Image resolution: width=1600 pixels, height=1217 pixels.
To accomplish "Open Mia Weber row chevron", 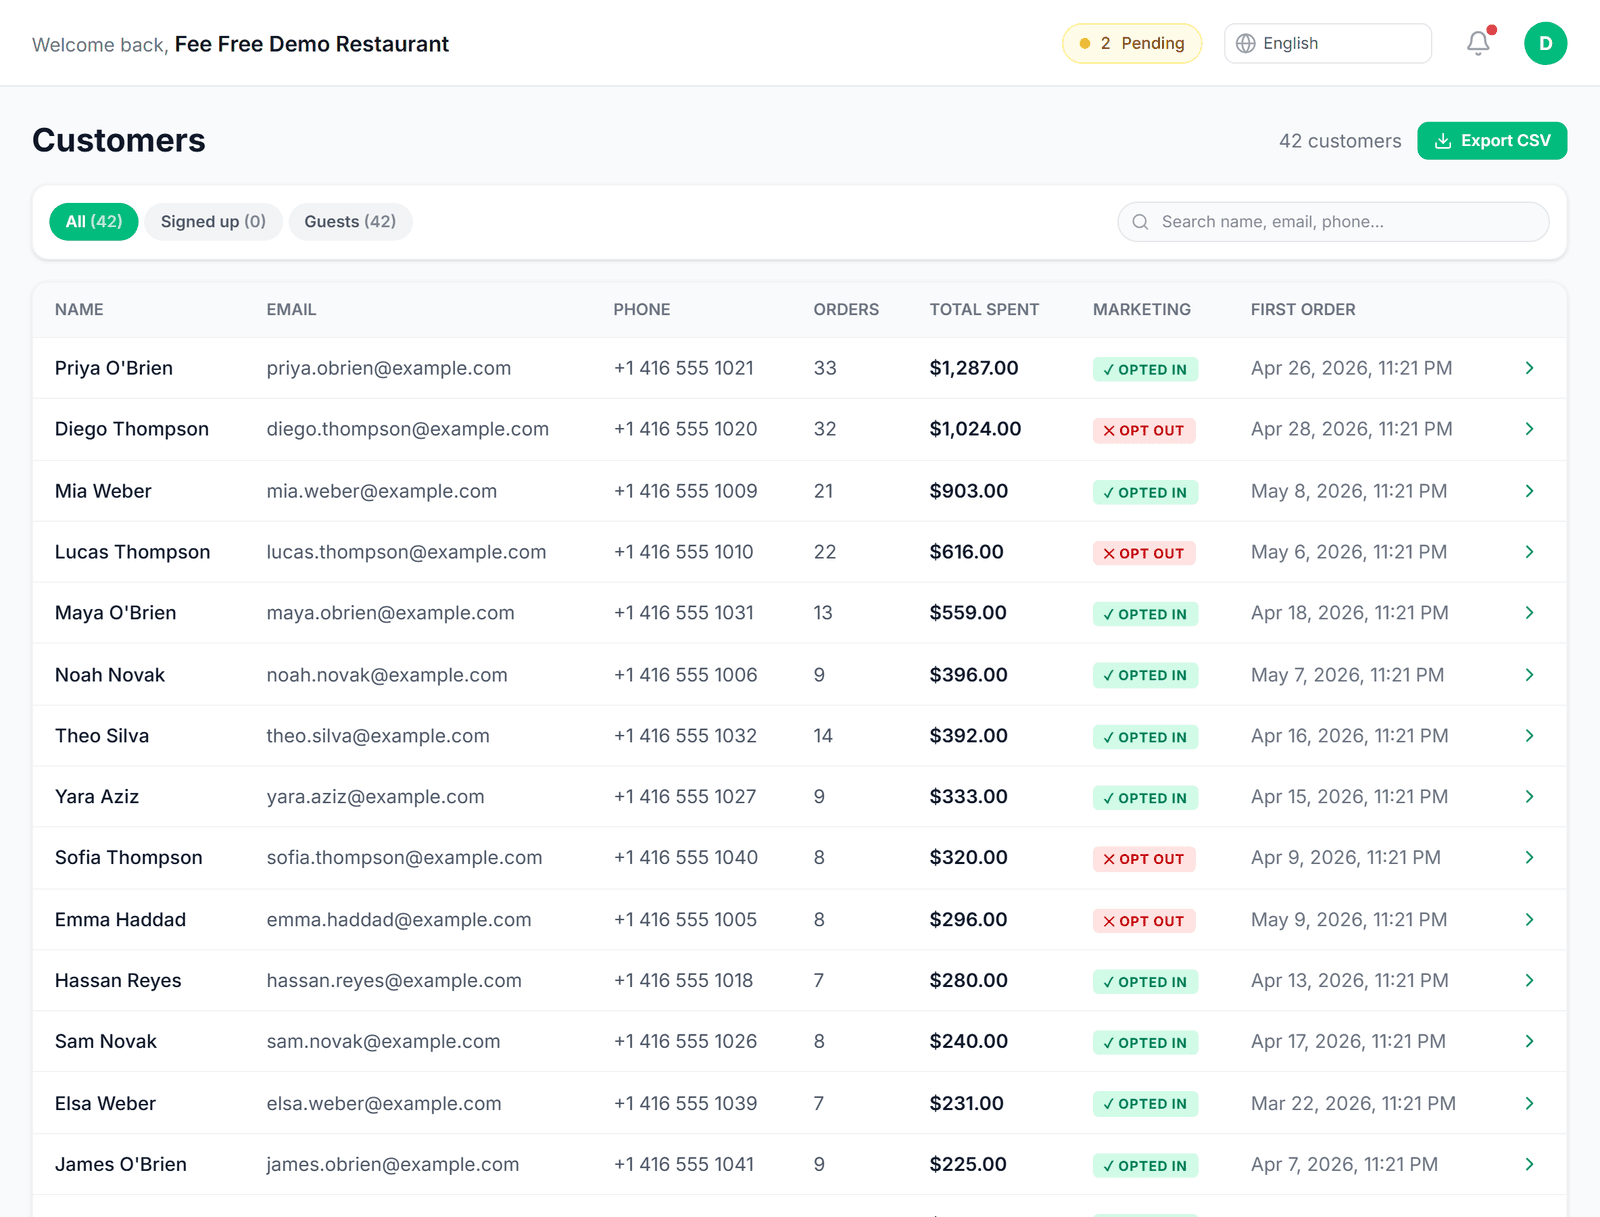I will coord(1529,491).
